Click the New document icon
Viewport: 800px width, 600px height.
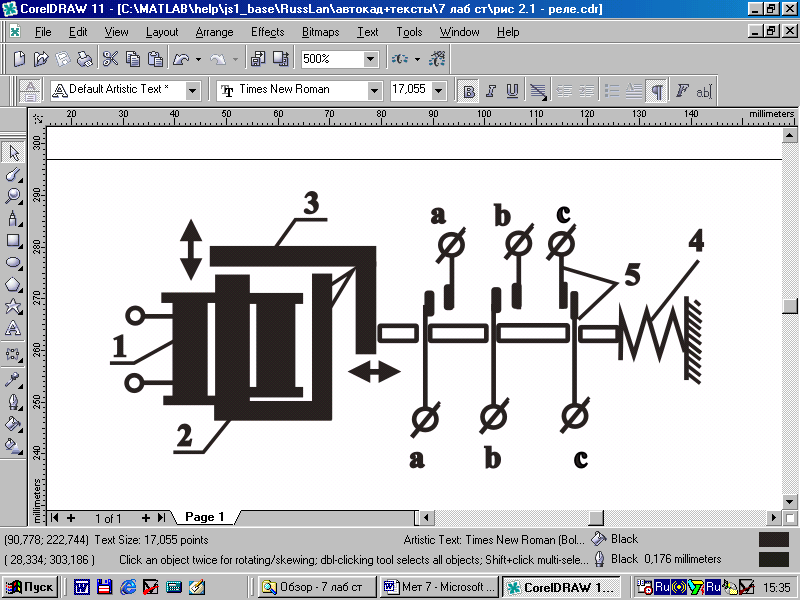click(x=19, y=59)
